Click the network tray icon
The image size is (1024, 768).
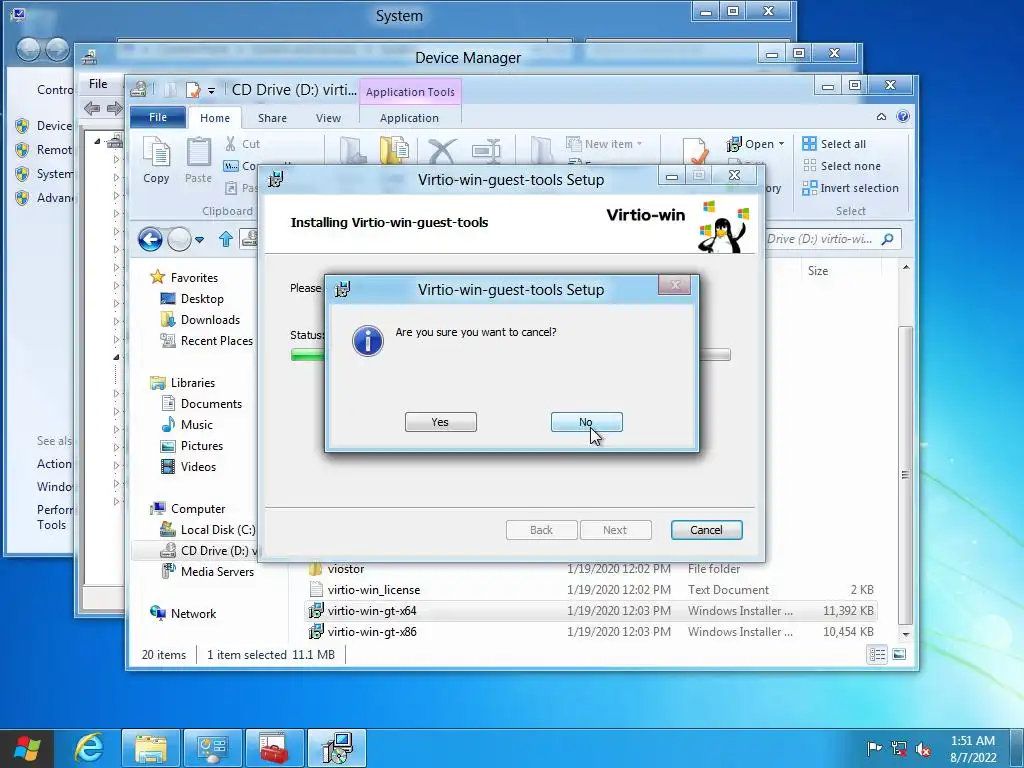pos(899,748)
